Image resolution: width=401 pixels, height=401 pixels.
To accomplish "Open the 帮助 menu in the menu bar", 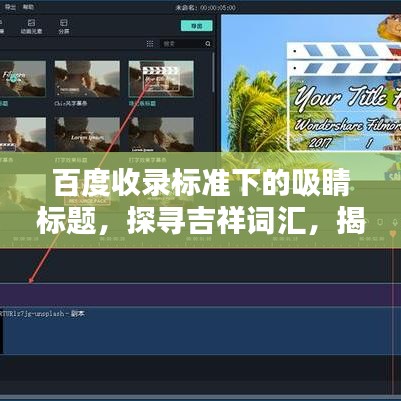I will (x=28, y=6).
